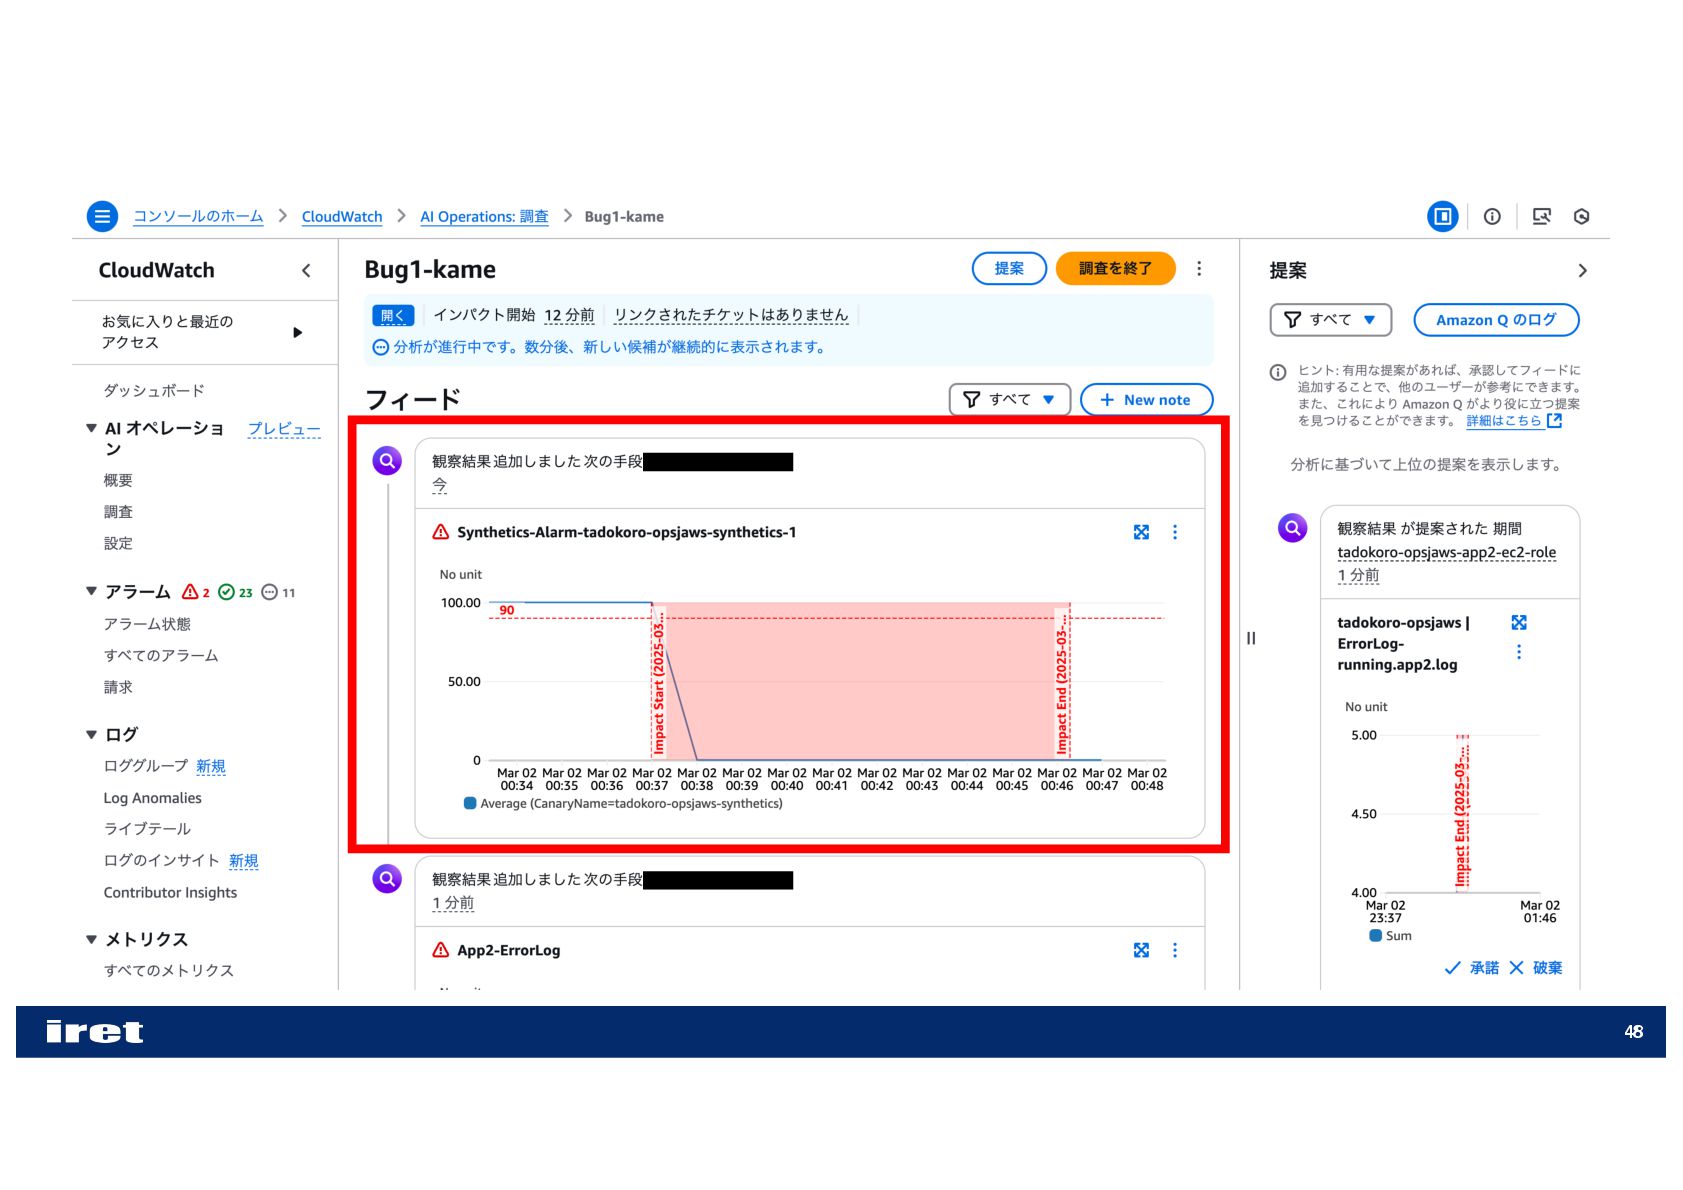
Task: Open 設定 under AI Operations
Action: 118,543
